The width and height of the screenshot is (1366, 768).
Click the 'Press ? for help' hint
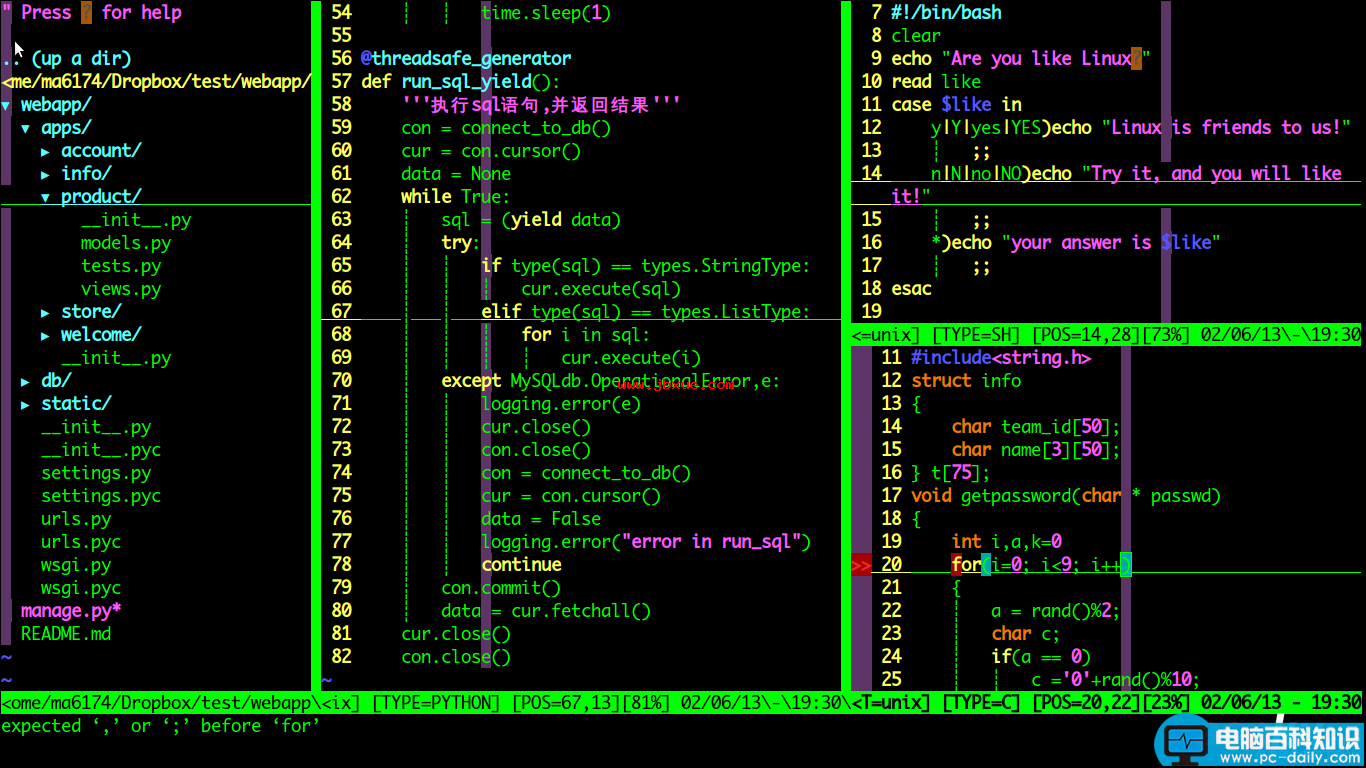click(x=101, y=13)
